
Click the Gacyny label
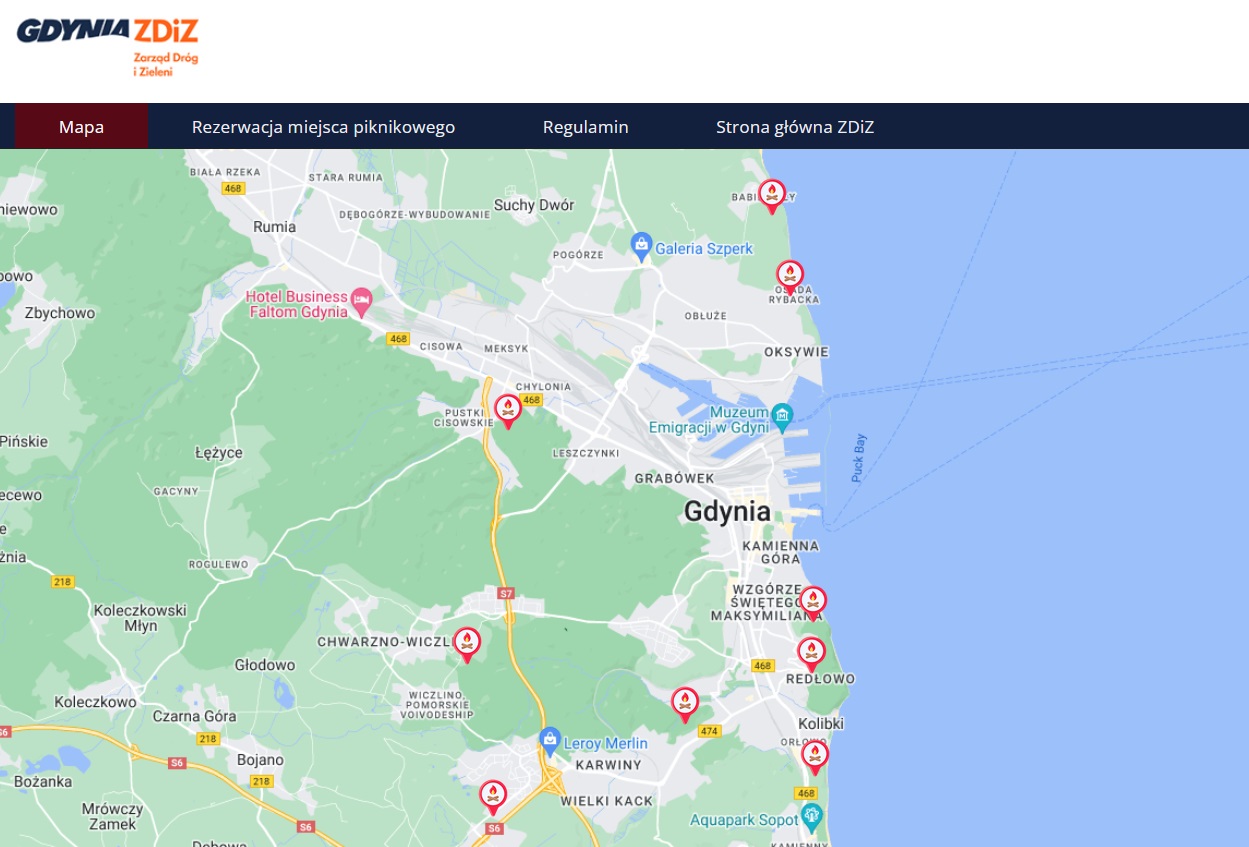click(x=177, y=491)
